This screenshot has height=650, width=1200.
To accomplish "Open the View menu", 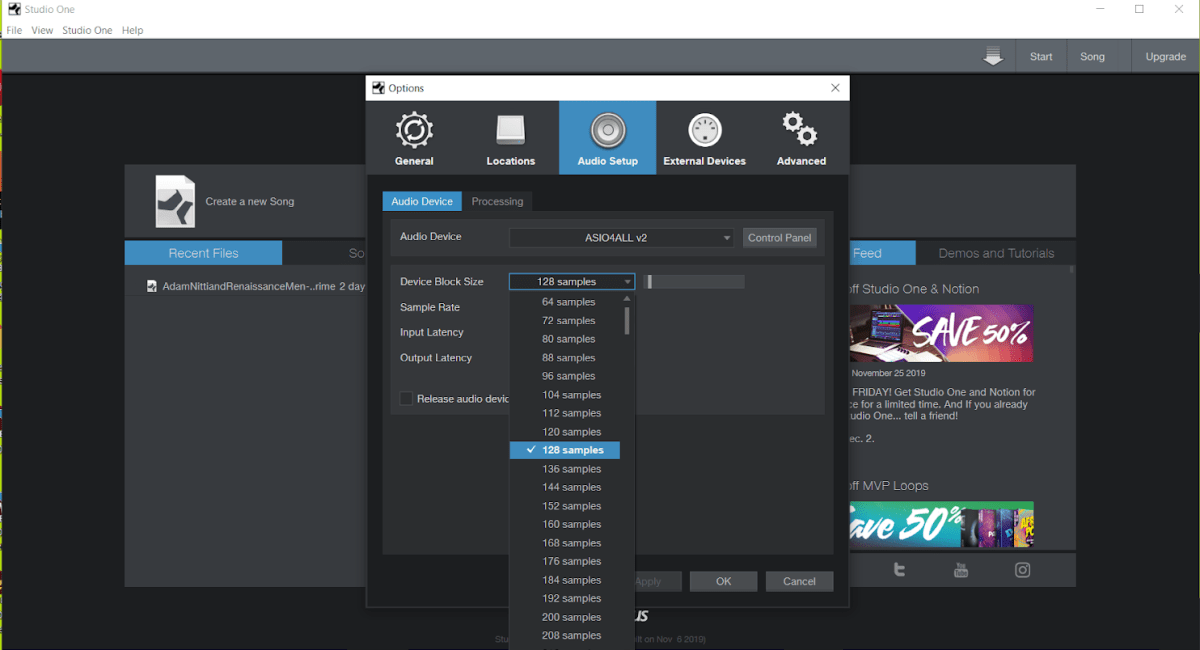I will tap(42, 30).
